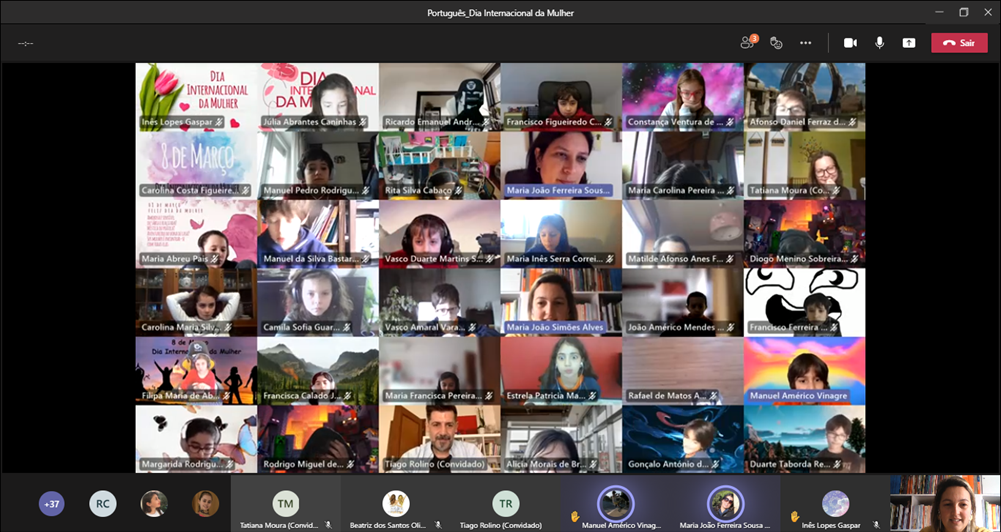This screenshot has width=1001, height=532.
Task: Open the reactions and raise hand menu
Action: point(775,43)
